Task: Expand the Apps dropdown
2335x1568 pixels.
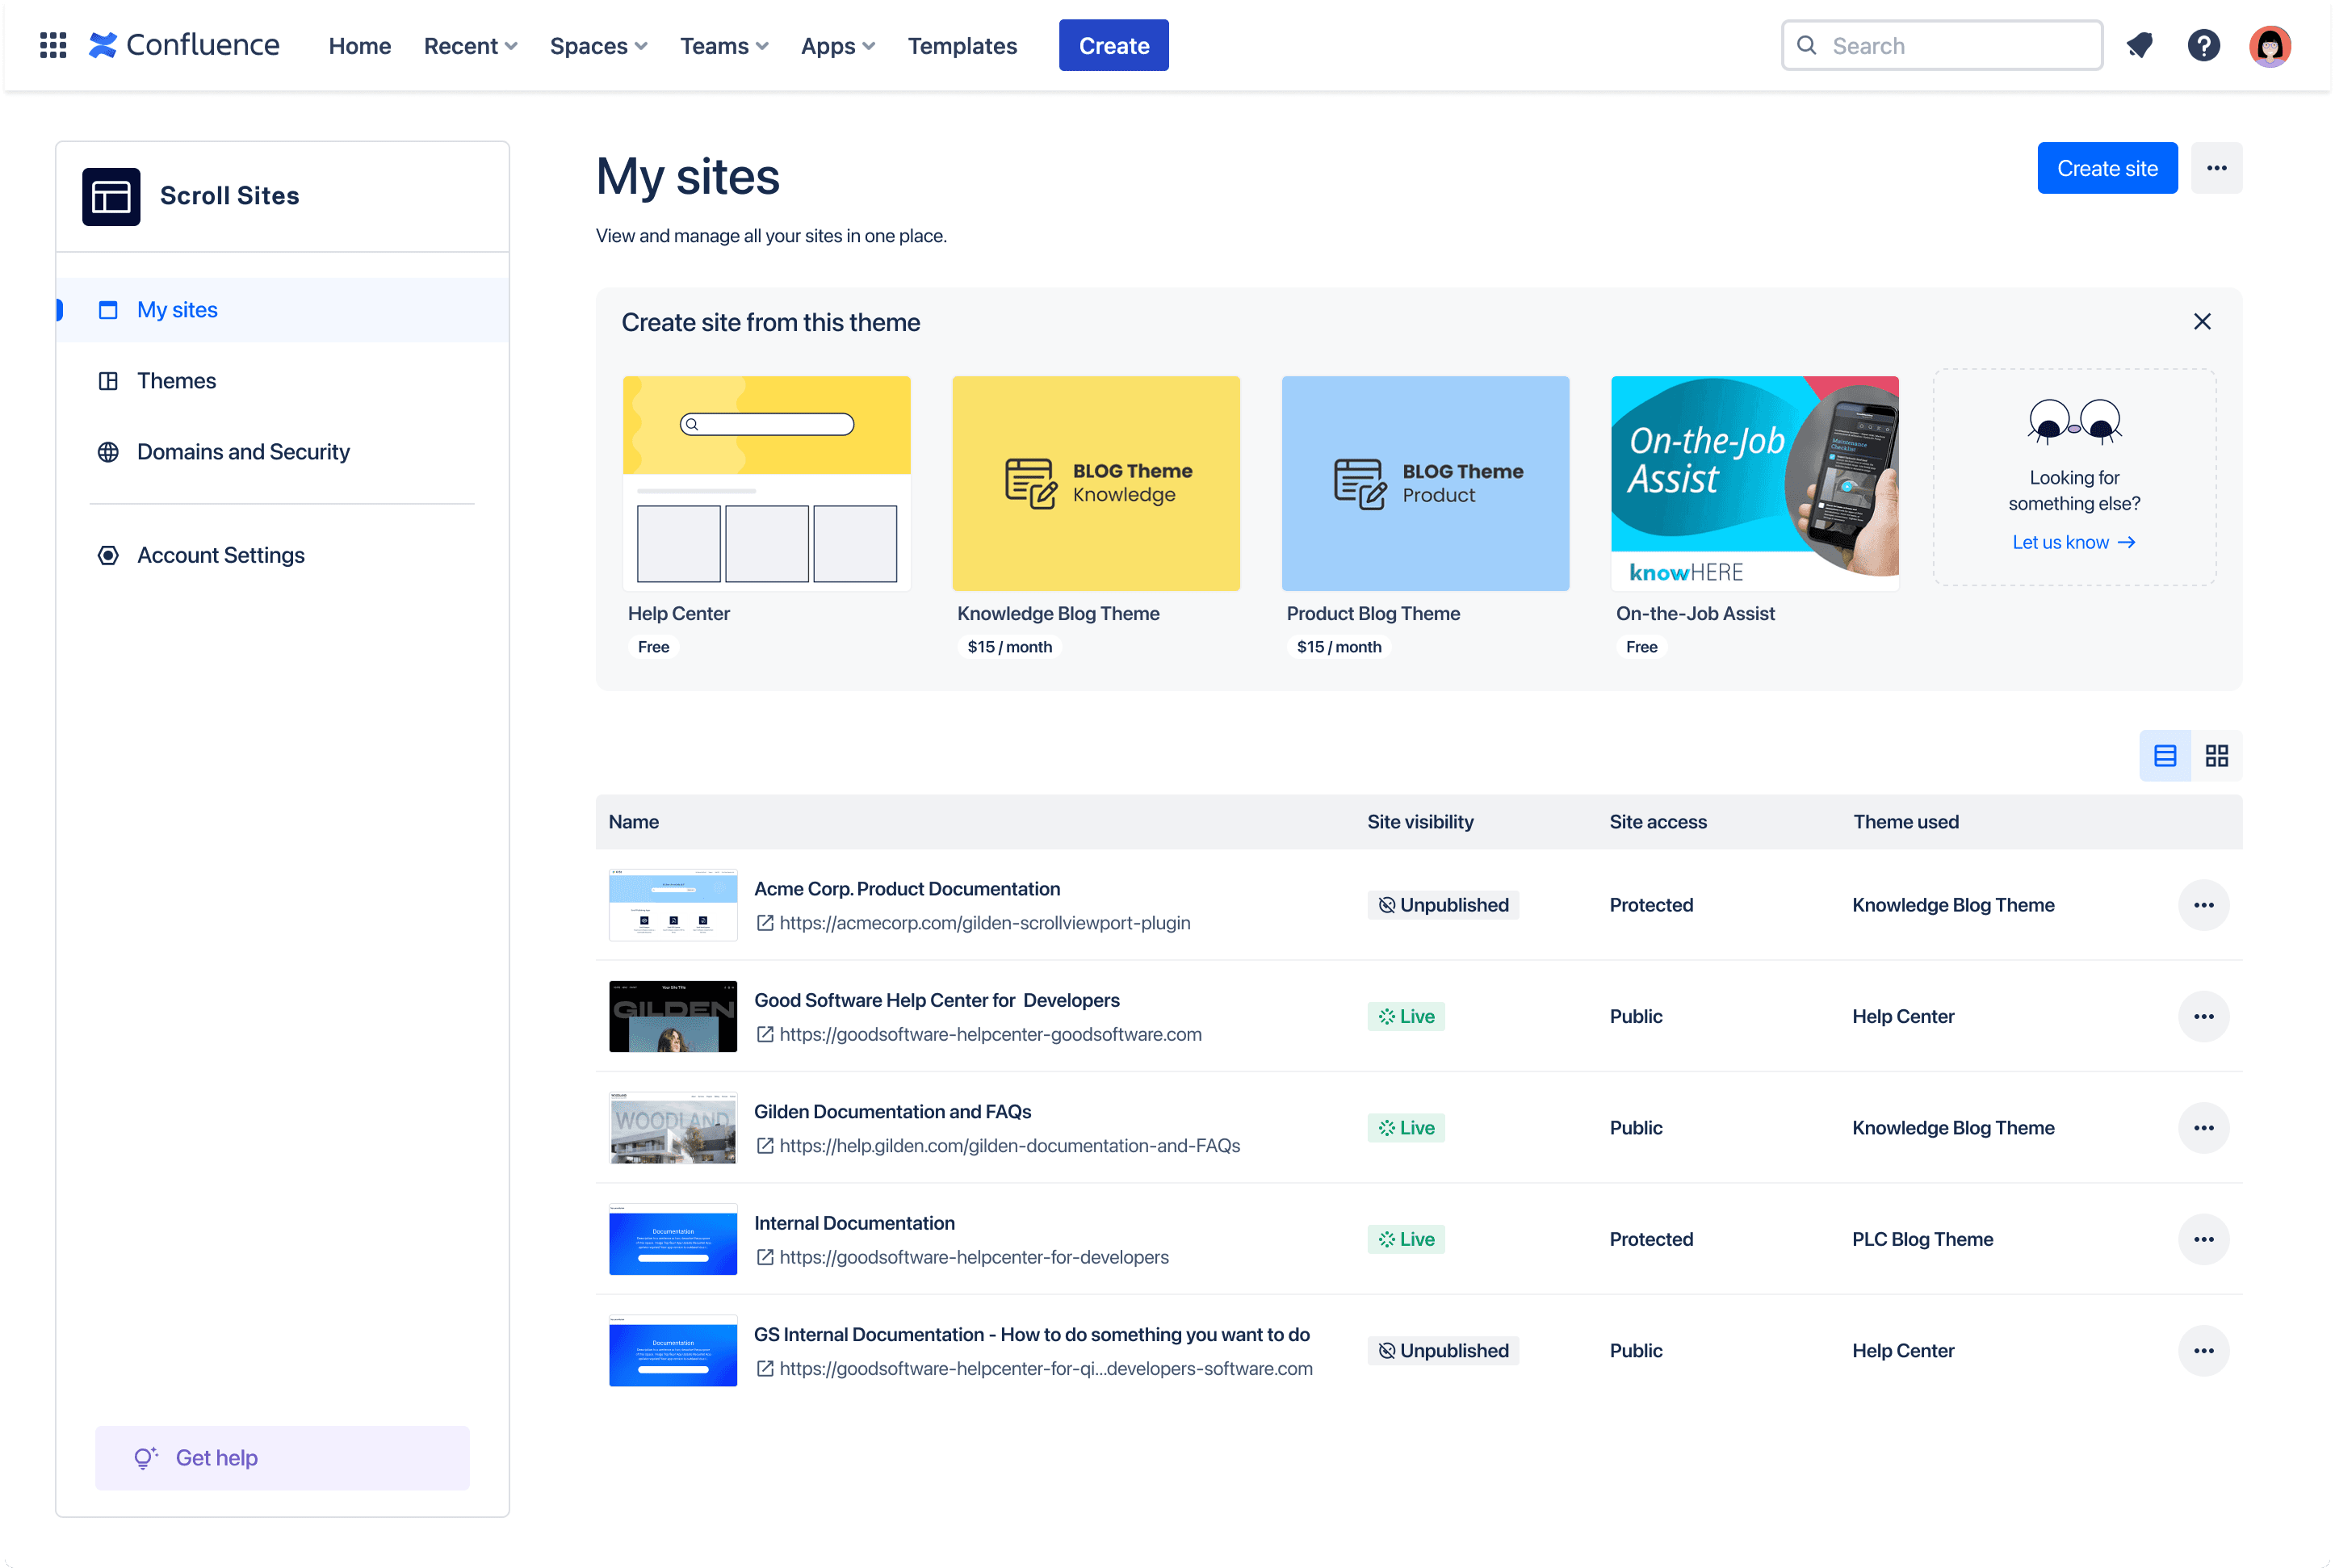Action: [837, 46]
